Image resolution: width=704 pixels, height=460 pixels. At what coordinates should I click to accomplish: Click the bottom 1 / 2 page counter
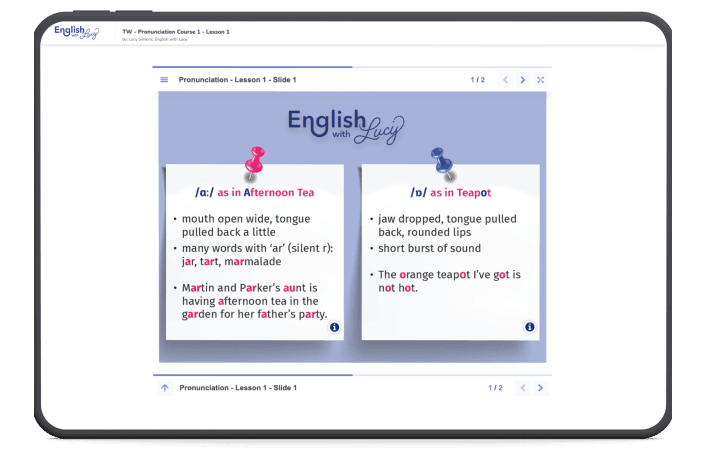click(x=495, y=387)
